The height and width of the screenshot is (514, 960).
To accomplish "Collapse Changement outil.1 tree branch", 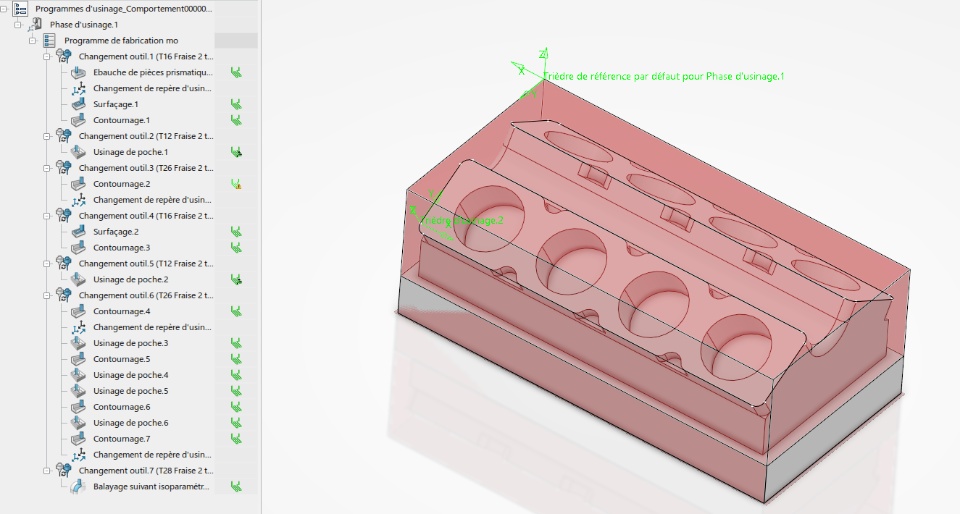I will [x=47, y=56].
